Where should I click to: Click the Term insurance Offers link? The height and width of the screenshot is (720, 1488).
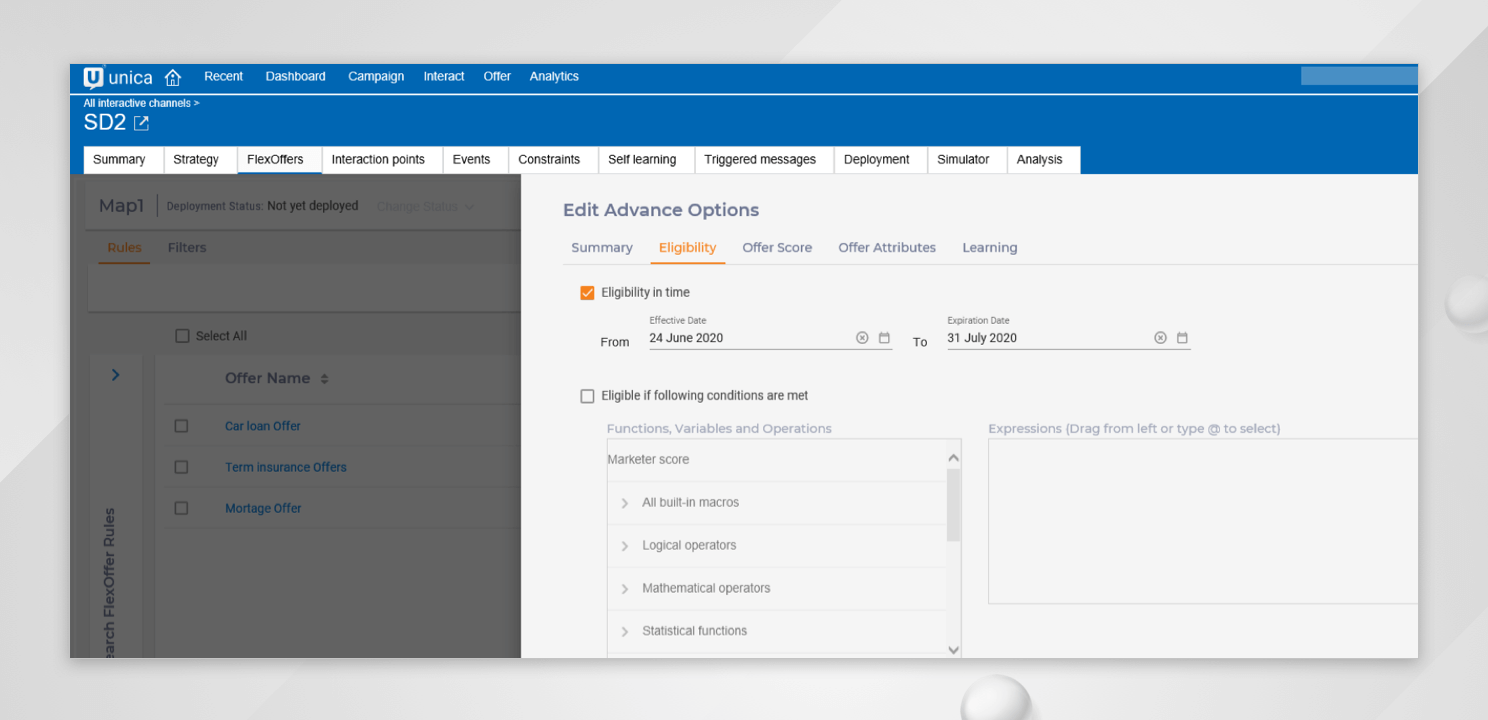coord(285,467)
